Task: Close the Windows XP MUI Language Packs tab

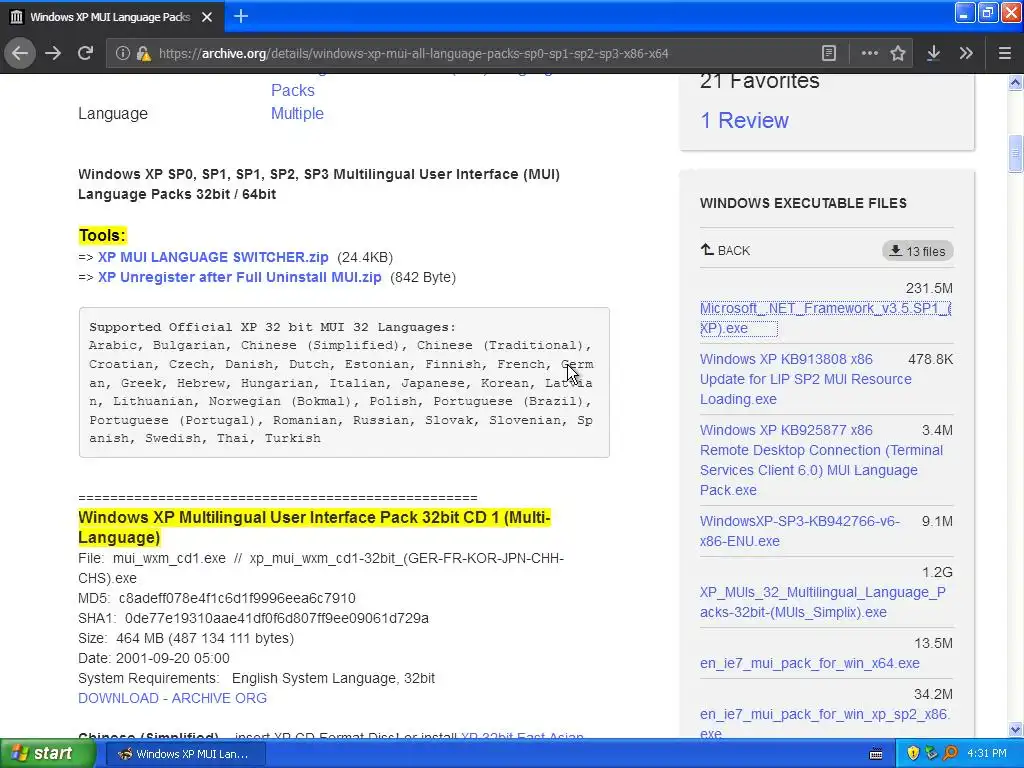Action: click(x=207, y=17)
